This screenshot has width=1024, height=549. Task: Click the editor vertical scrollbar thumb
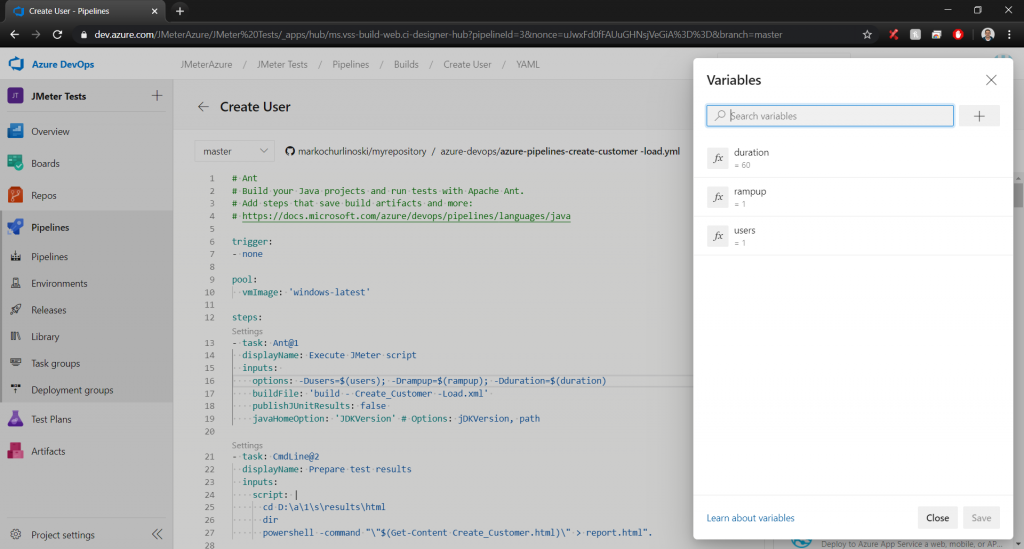(x=1018, y=195)
